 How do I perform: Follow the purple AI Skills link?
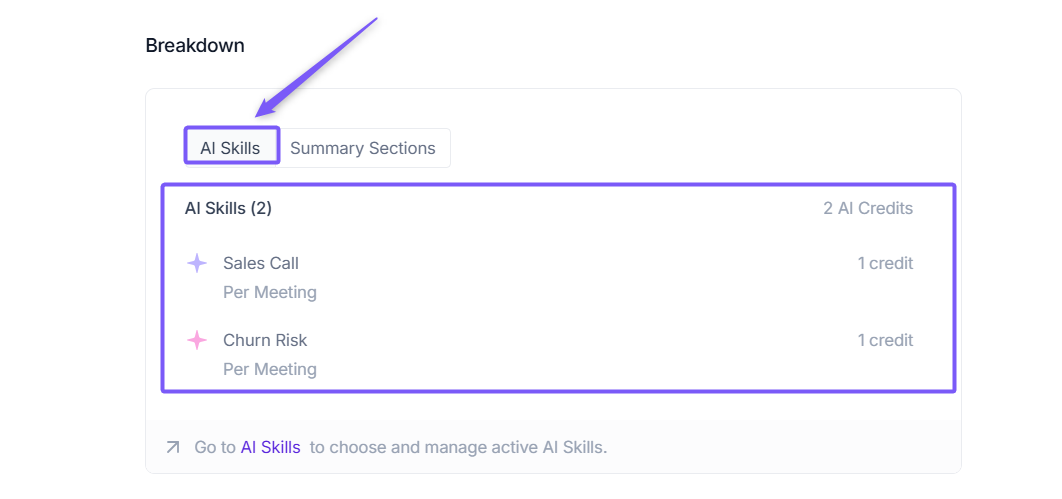(270, 447)
